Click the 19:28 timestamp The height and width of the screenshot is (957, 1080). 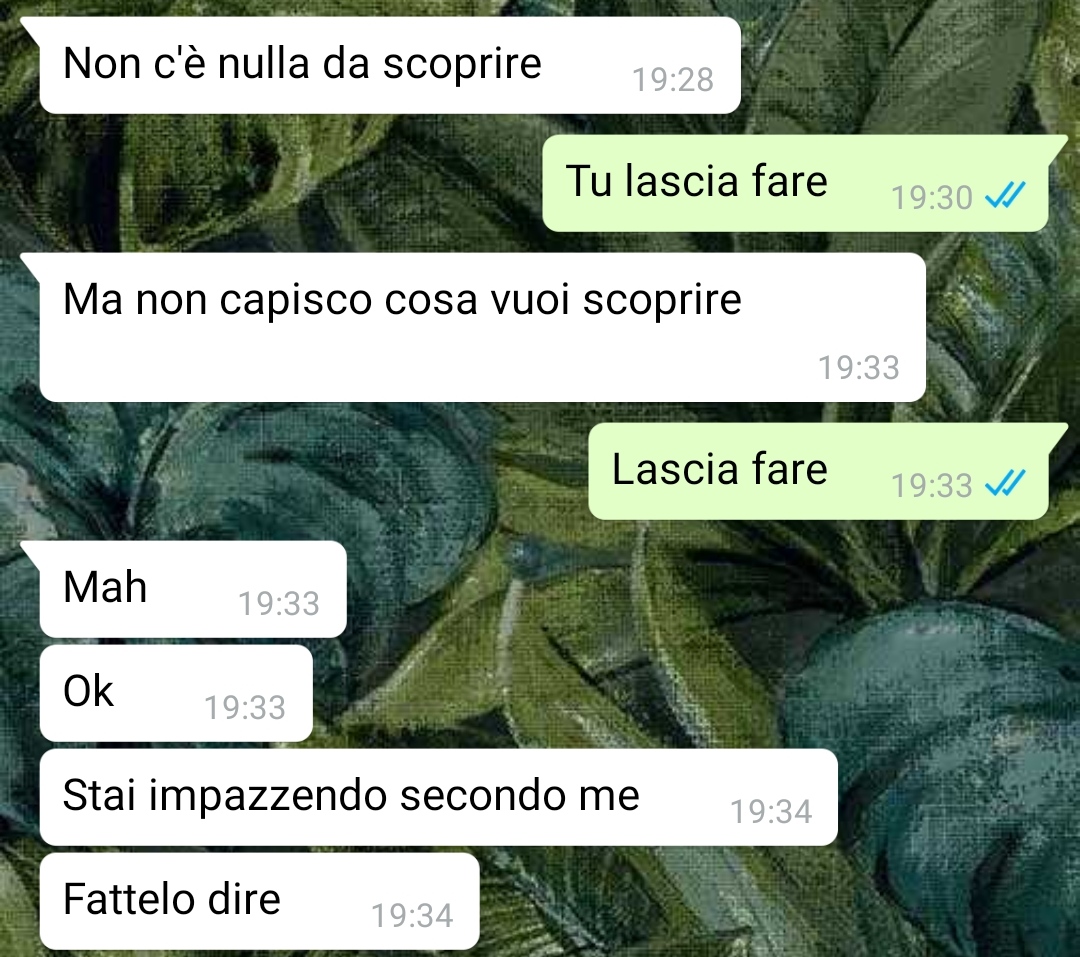click(x=673, y=80)
